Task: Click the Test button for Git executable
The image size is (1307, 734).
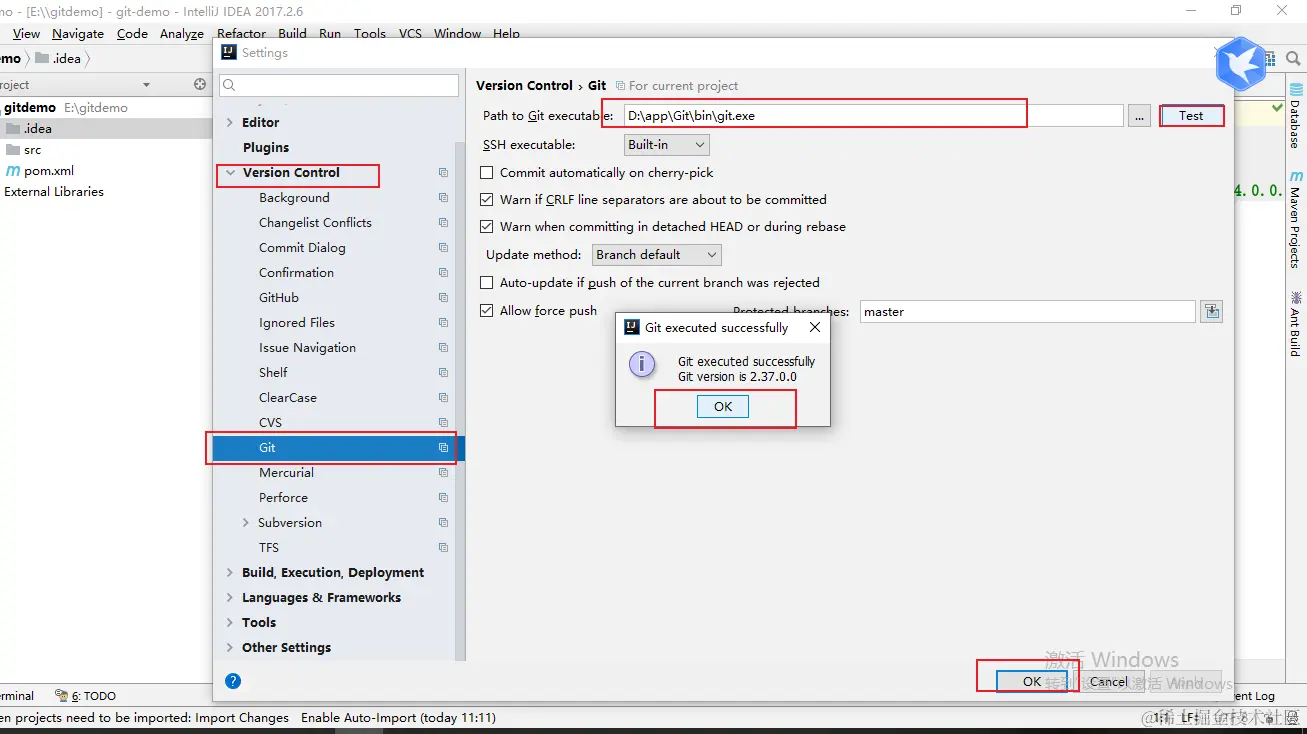Action: [1191, 116]
